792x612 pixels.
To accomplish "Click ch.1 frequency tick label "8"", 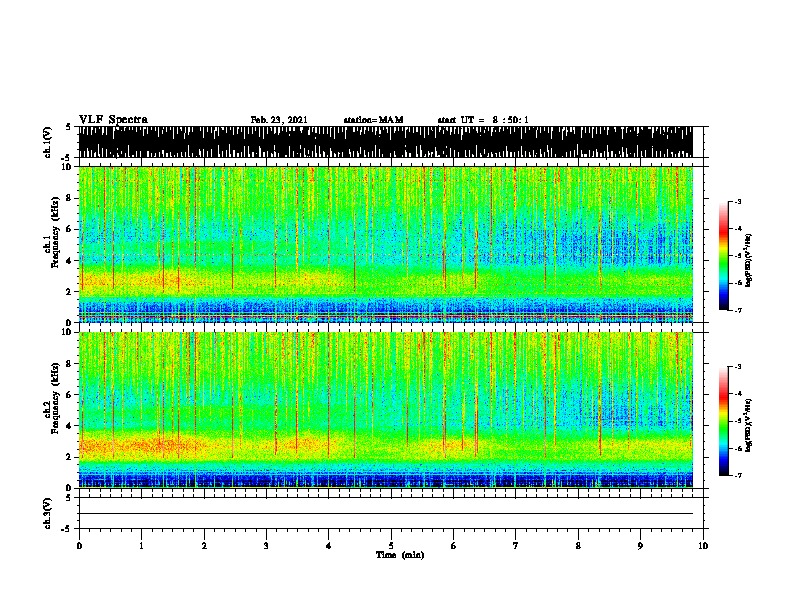I will pos(69,198).
